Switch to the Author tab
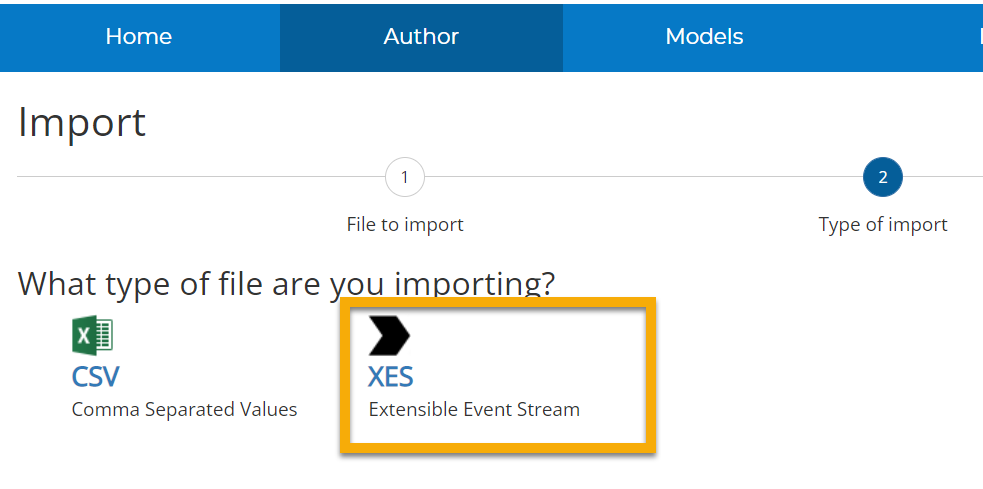 tap(421, 37)
